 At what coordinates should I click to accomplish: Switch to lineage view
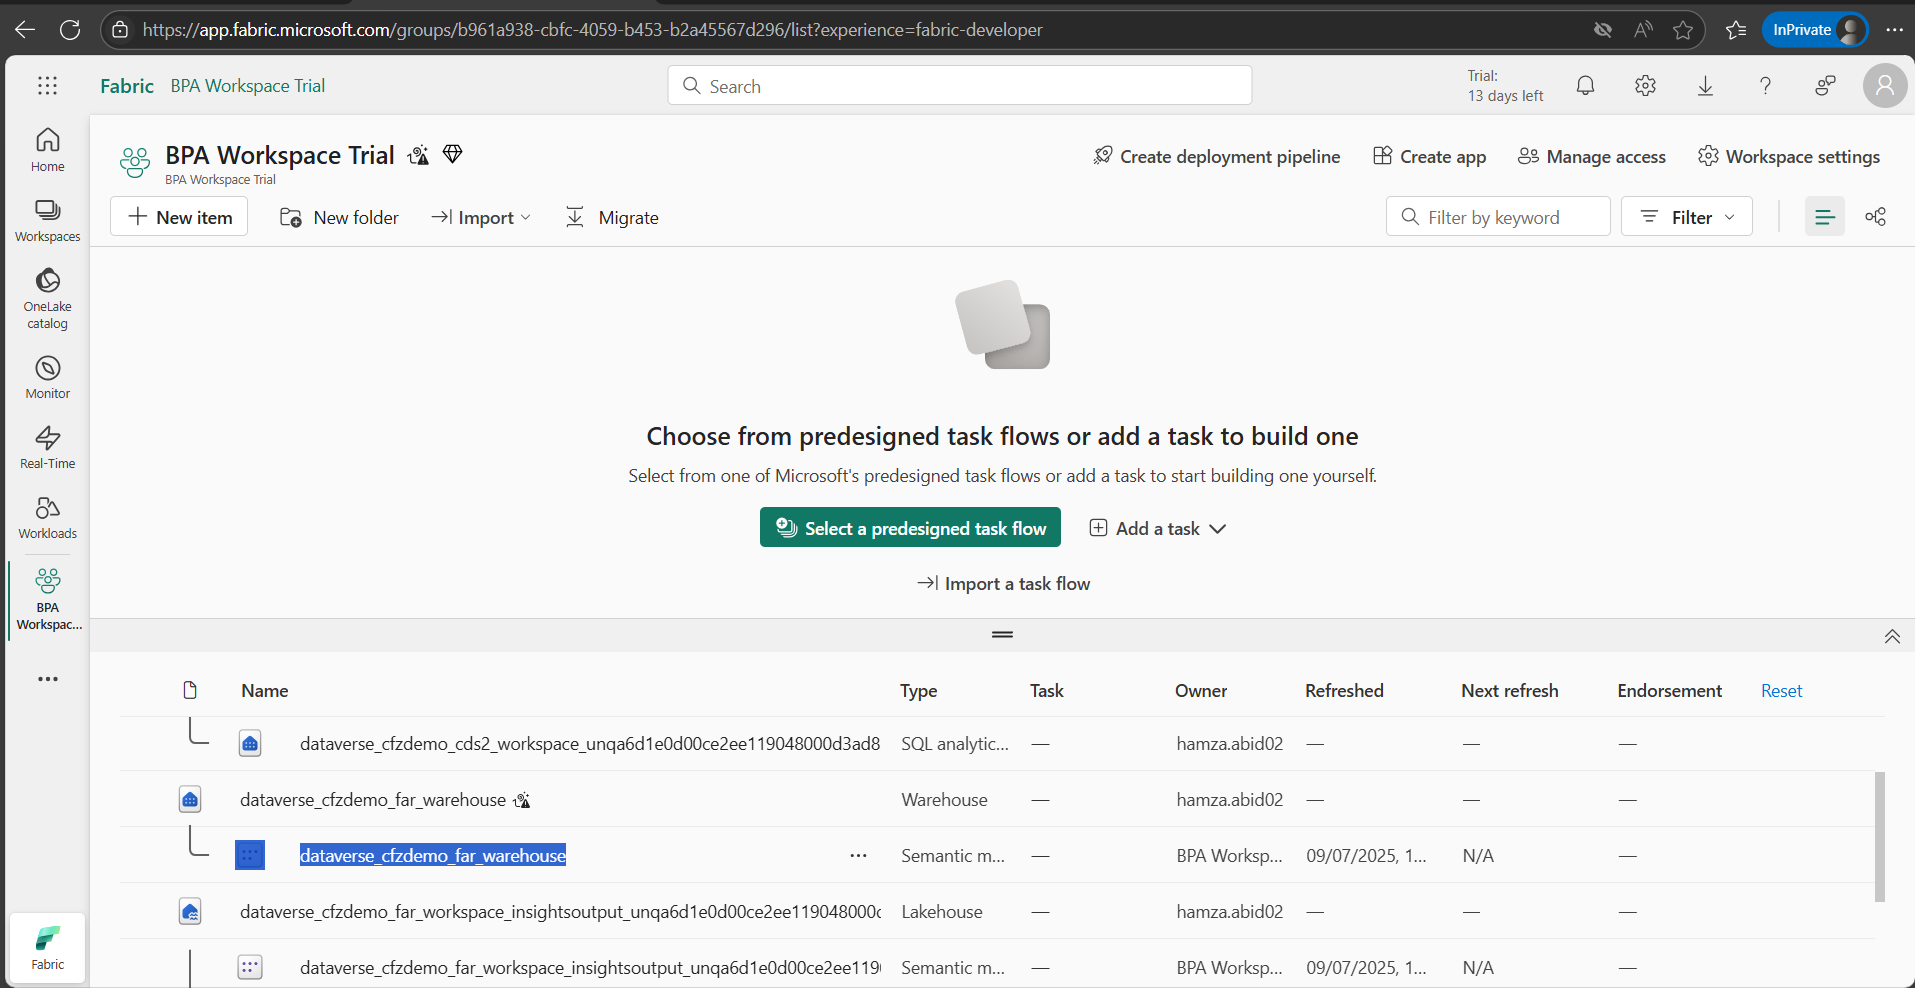[x=1875, y=217]
